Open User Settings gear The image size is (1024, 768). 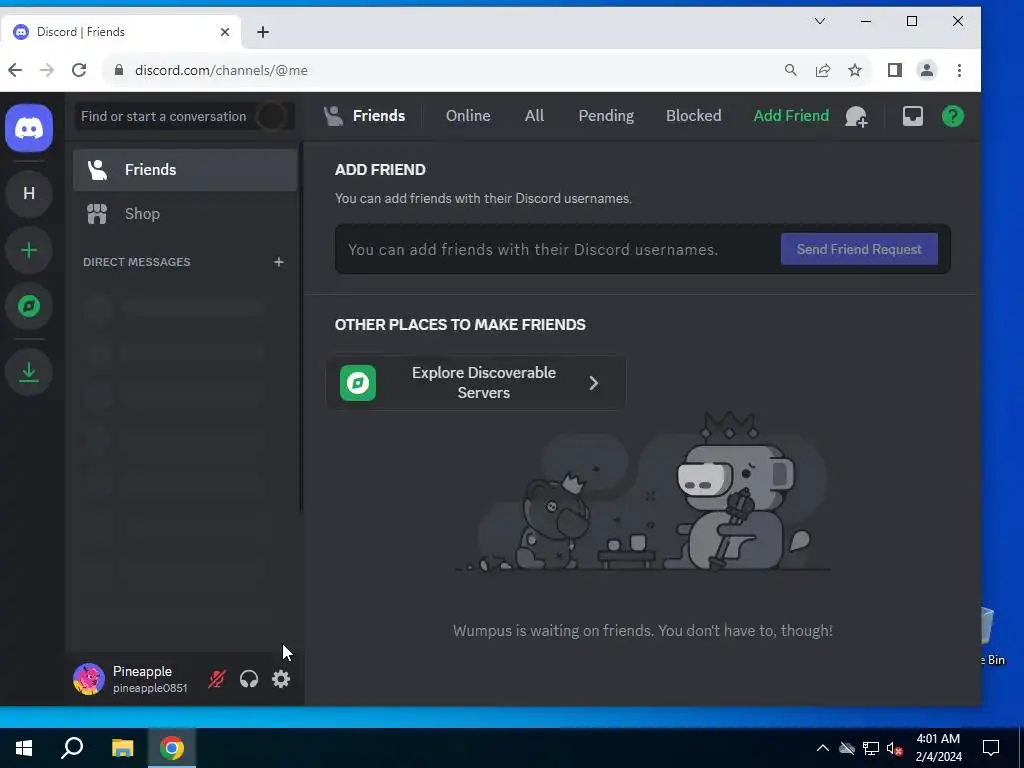(281, 679)
